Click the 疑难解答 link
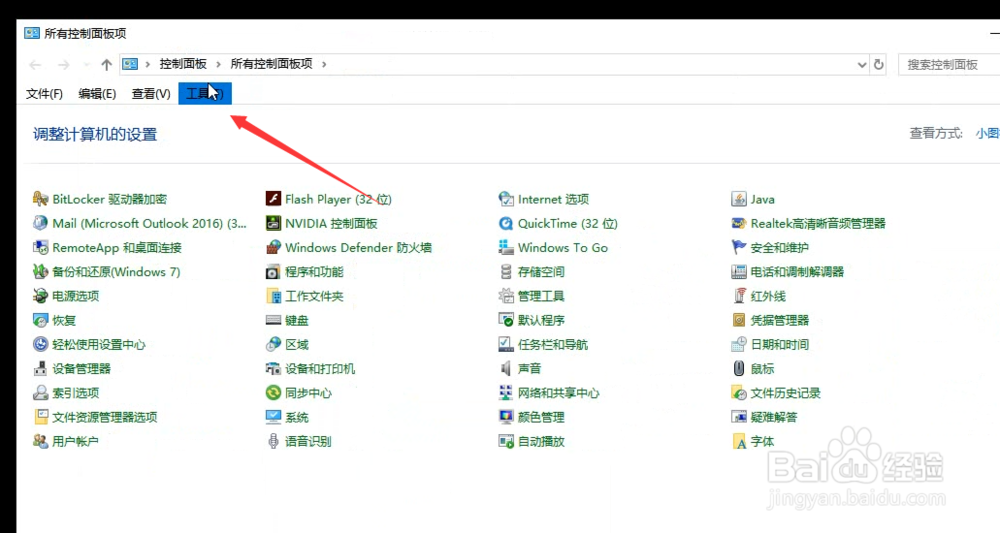1000x533 pixels. pyautogui.click(x=774, y=417)
